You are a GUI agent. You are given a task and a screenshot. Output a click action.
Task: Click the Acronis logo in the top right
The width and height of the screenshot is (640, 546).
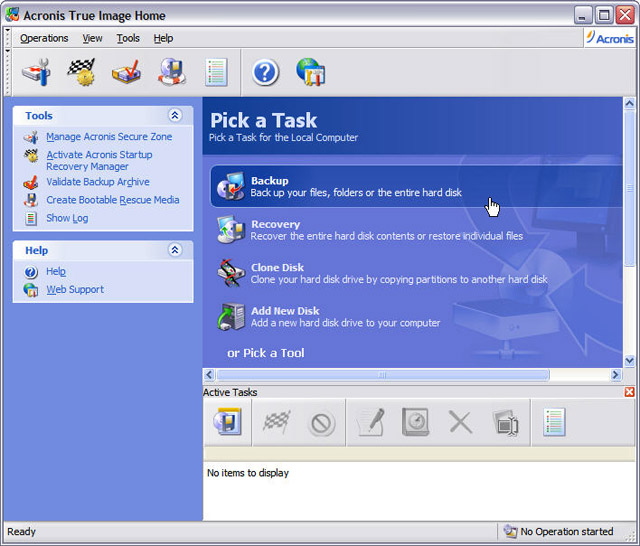[x=610, y=38]
